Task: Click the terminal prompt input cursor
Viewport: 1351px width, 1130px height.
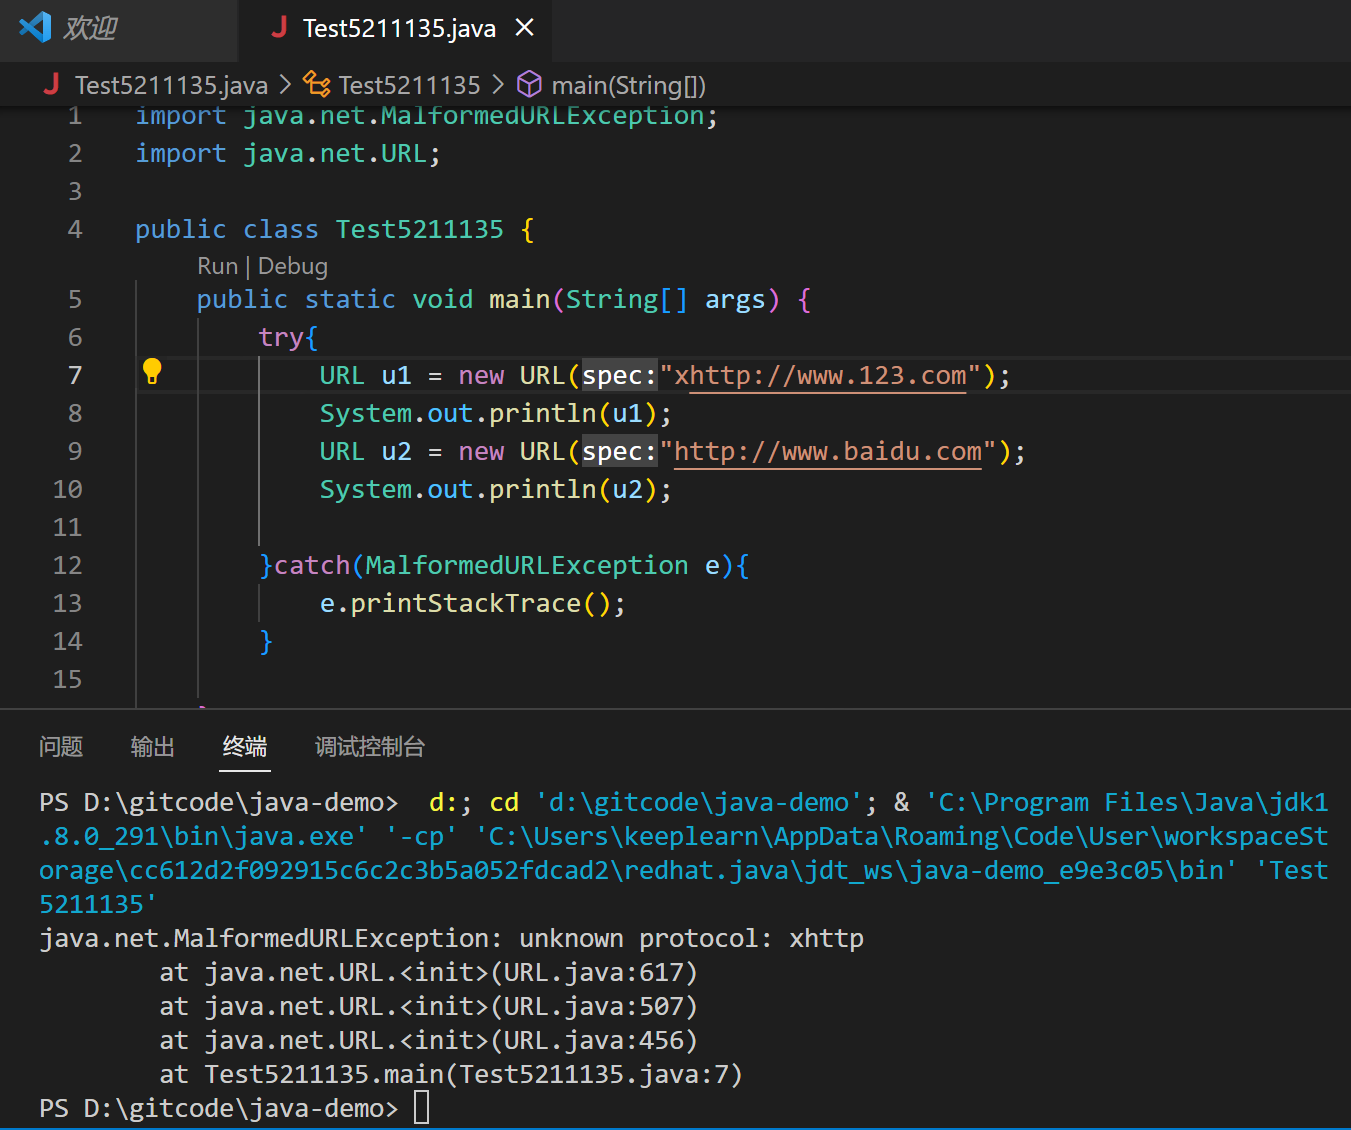Action: coord(421,1108)
